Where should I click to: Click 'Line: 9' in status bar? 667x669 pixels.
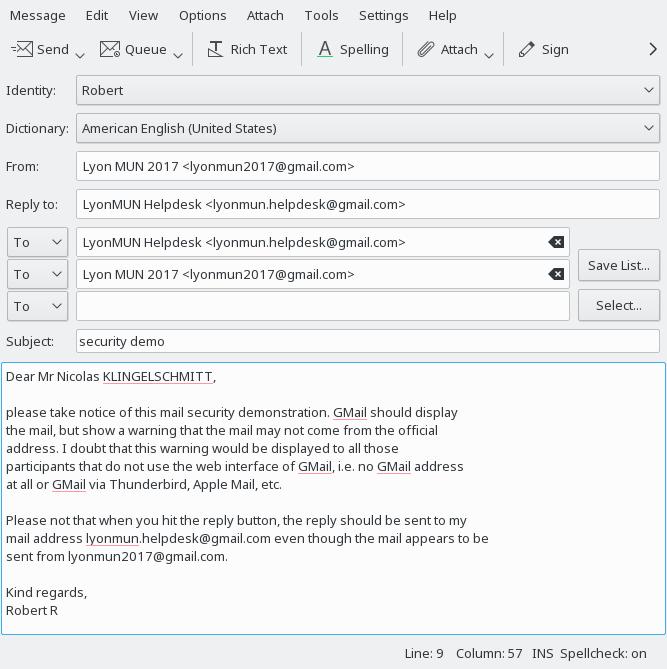point(424,654)
